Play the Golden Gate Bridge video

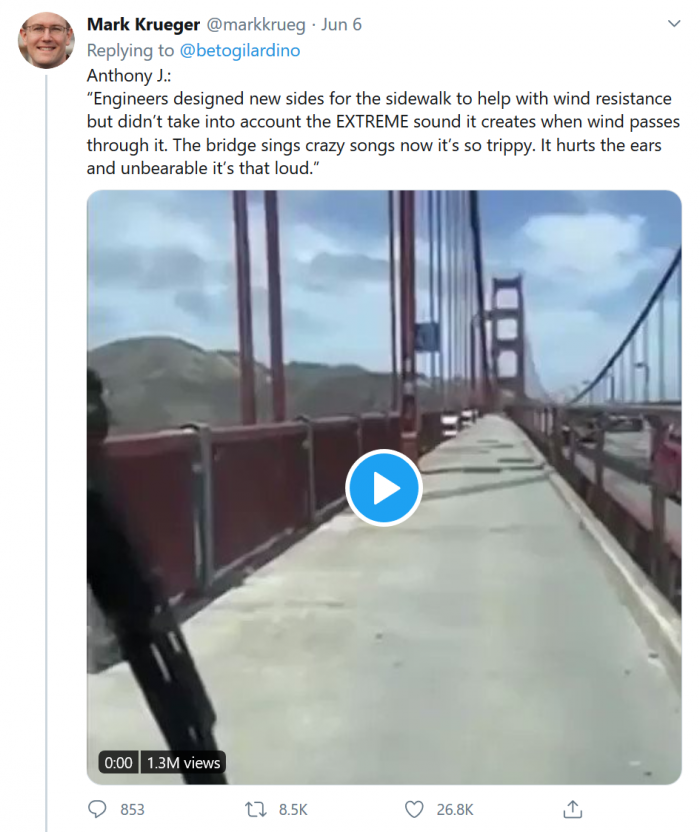pyautogui.click(x=384, y=488)
